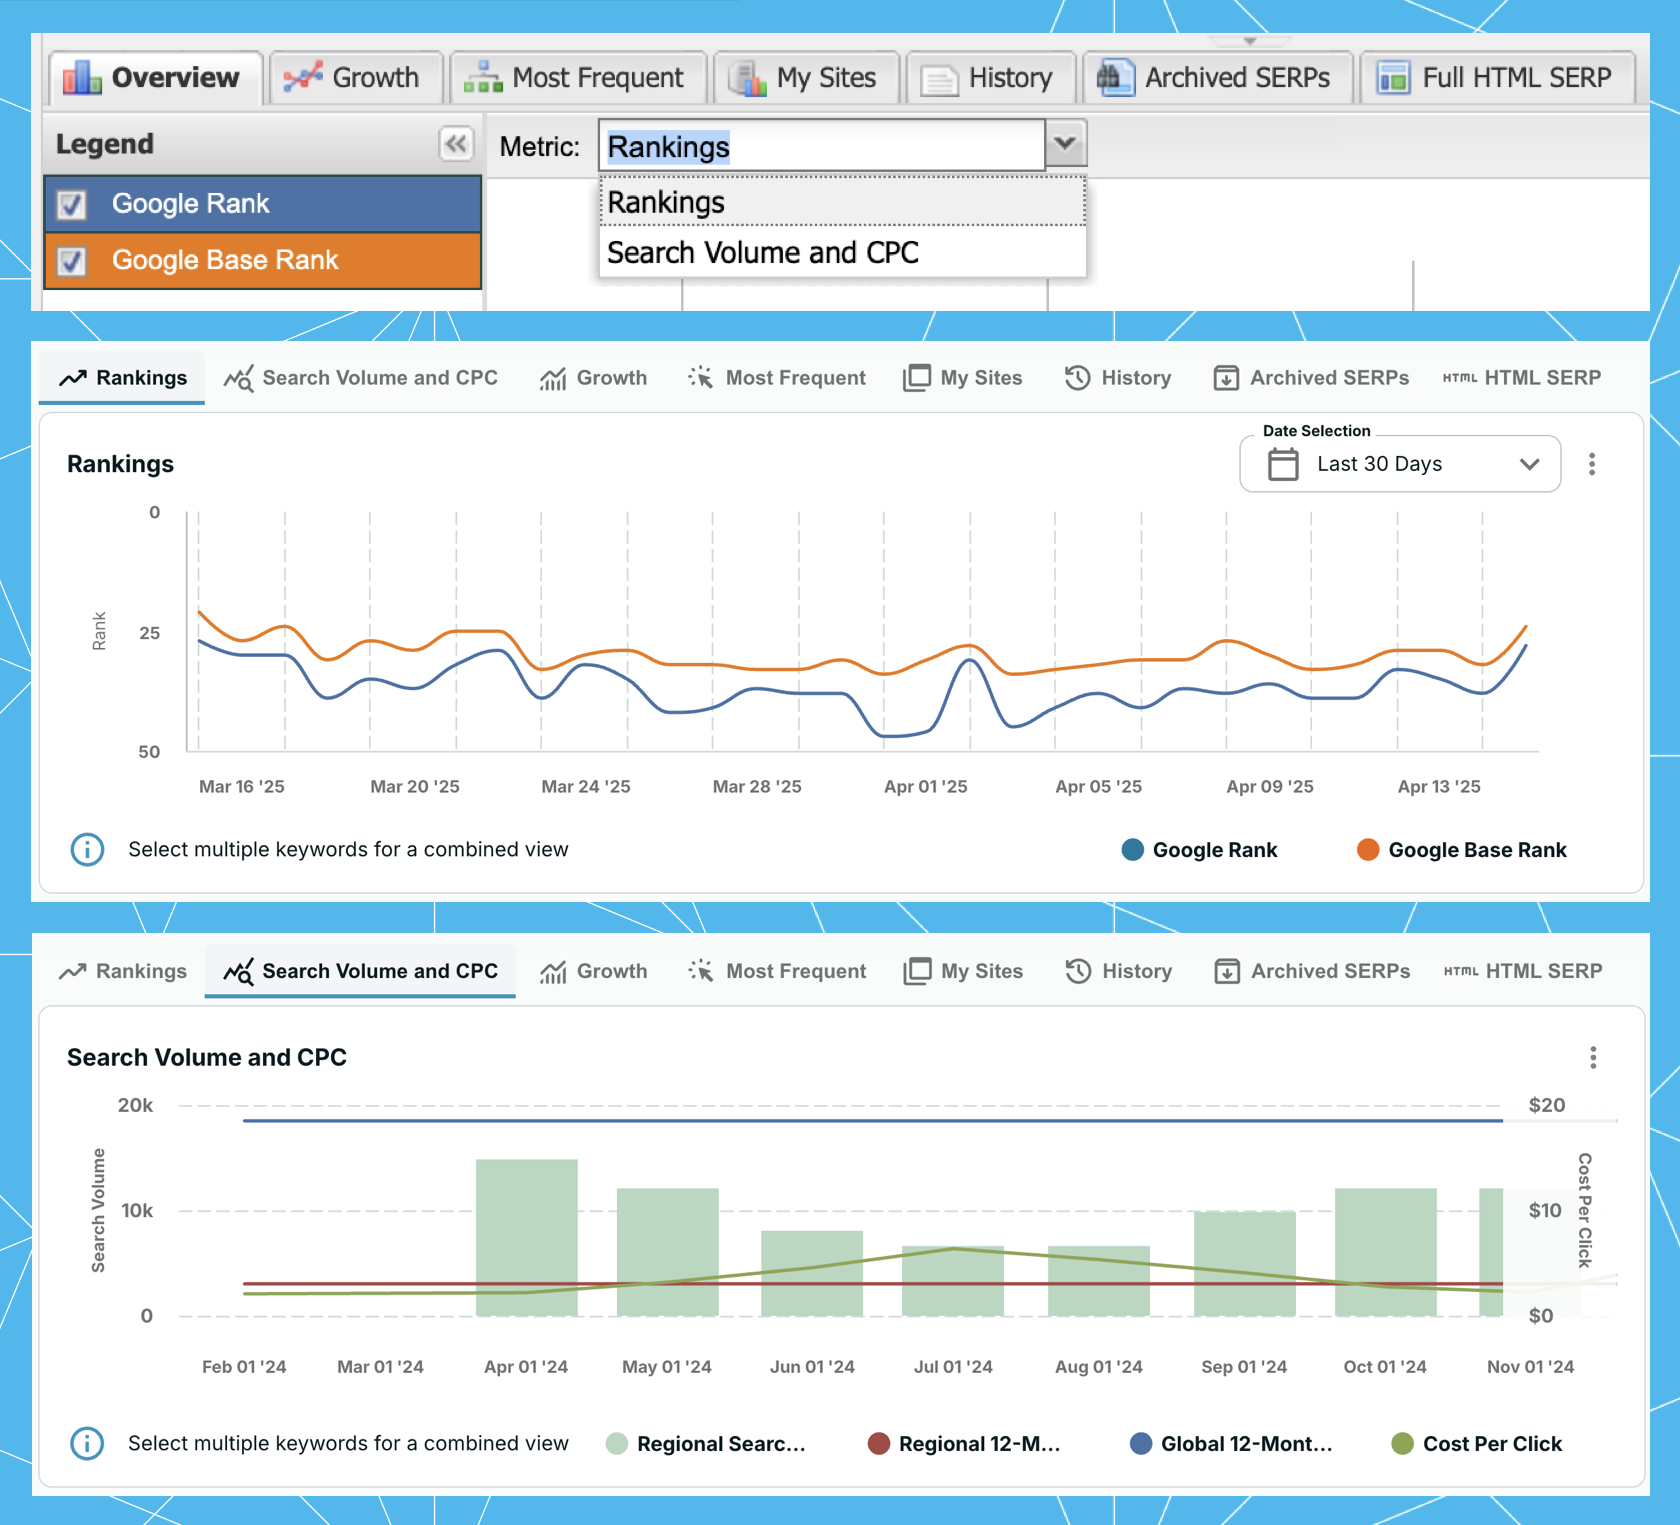The height and width of the screenshot is (1525, 1680).
Task: Click the orange Google Base Rank swatch
Action: coord(1368,850)
